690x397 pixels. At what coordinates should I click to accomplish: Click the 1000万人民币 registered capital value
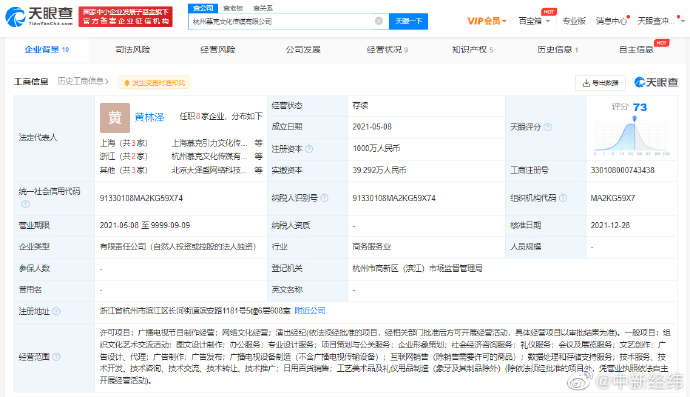376,148
